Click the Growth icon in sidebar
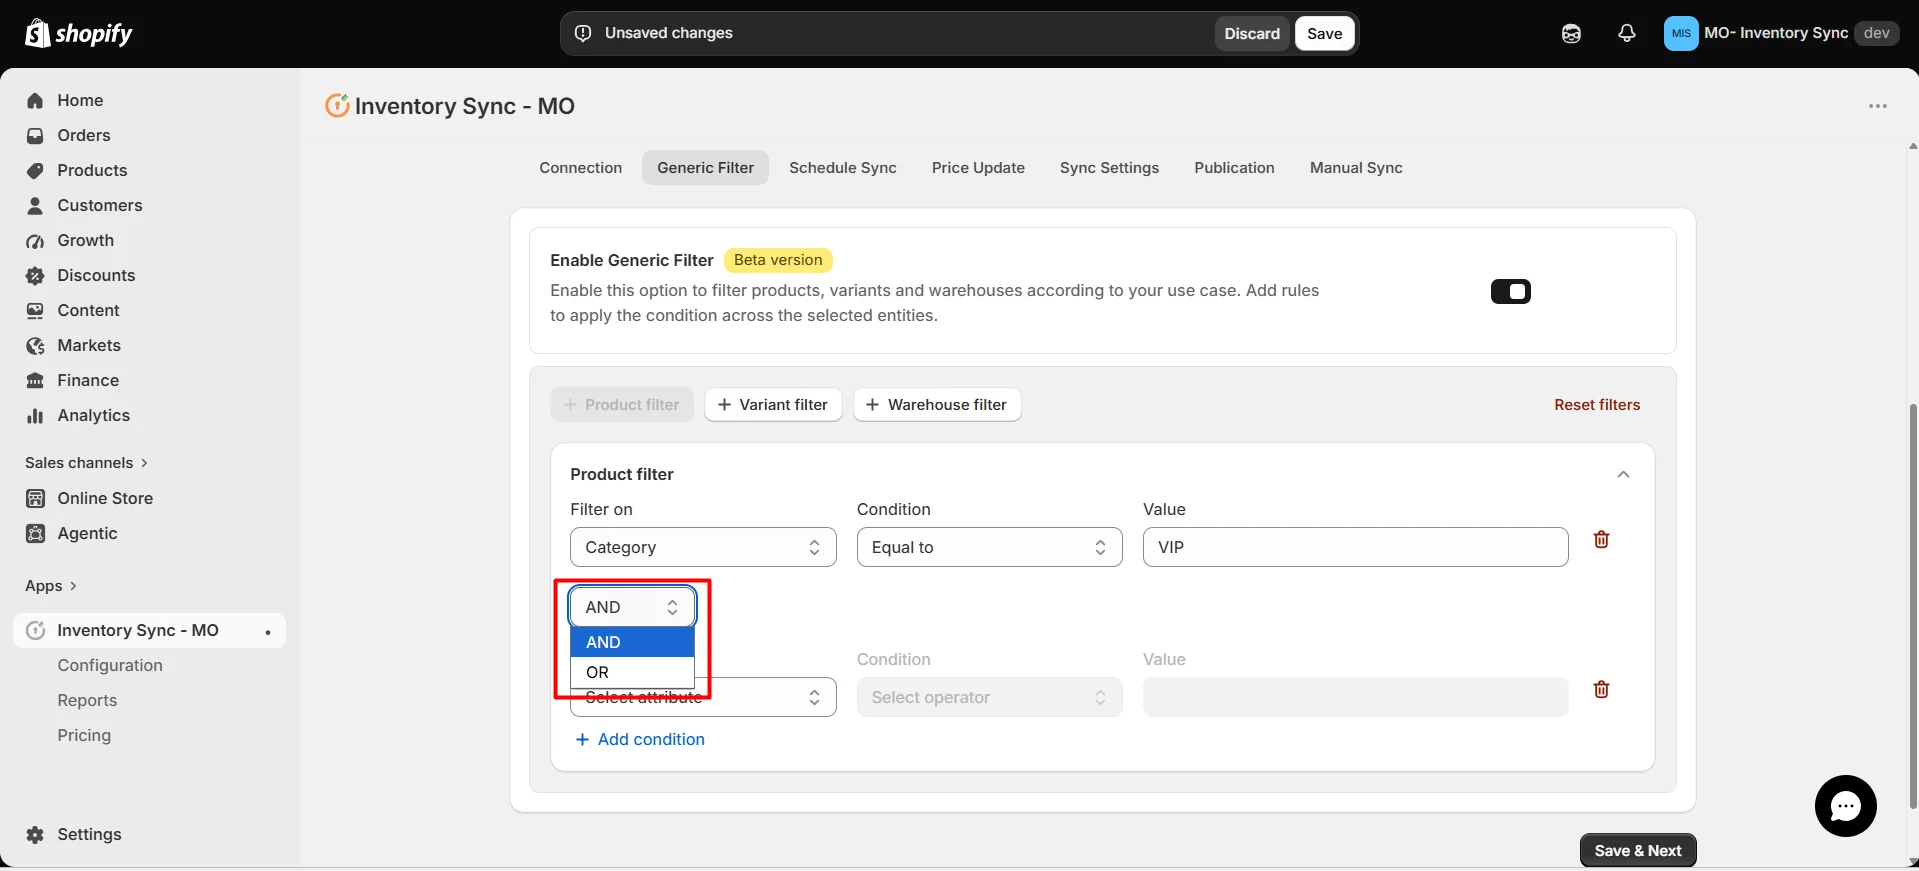The width and height of the screenshot is (1919, 871). point(35,240)
